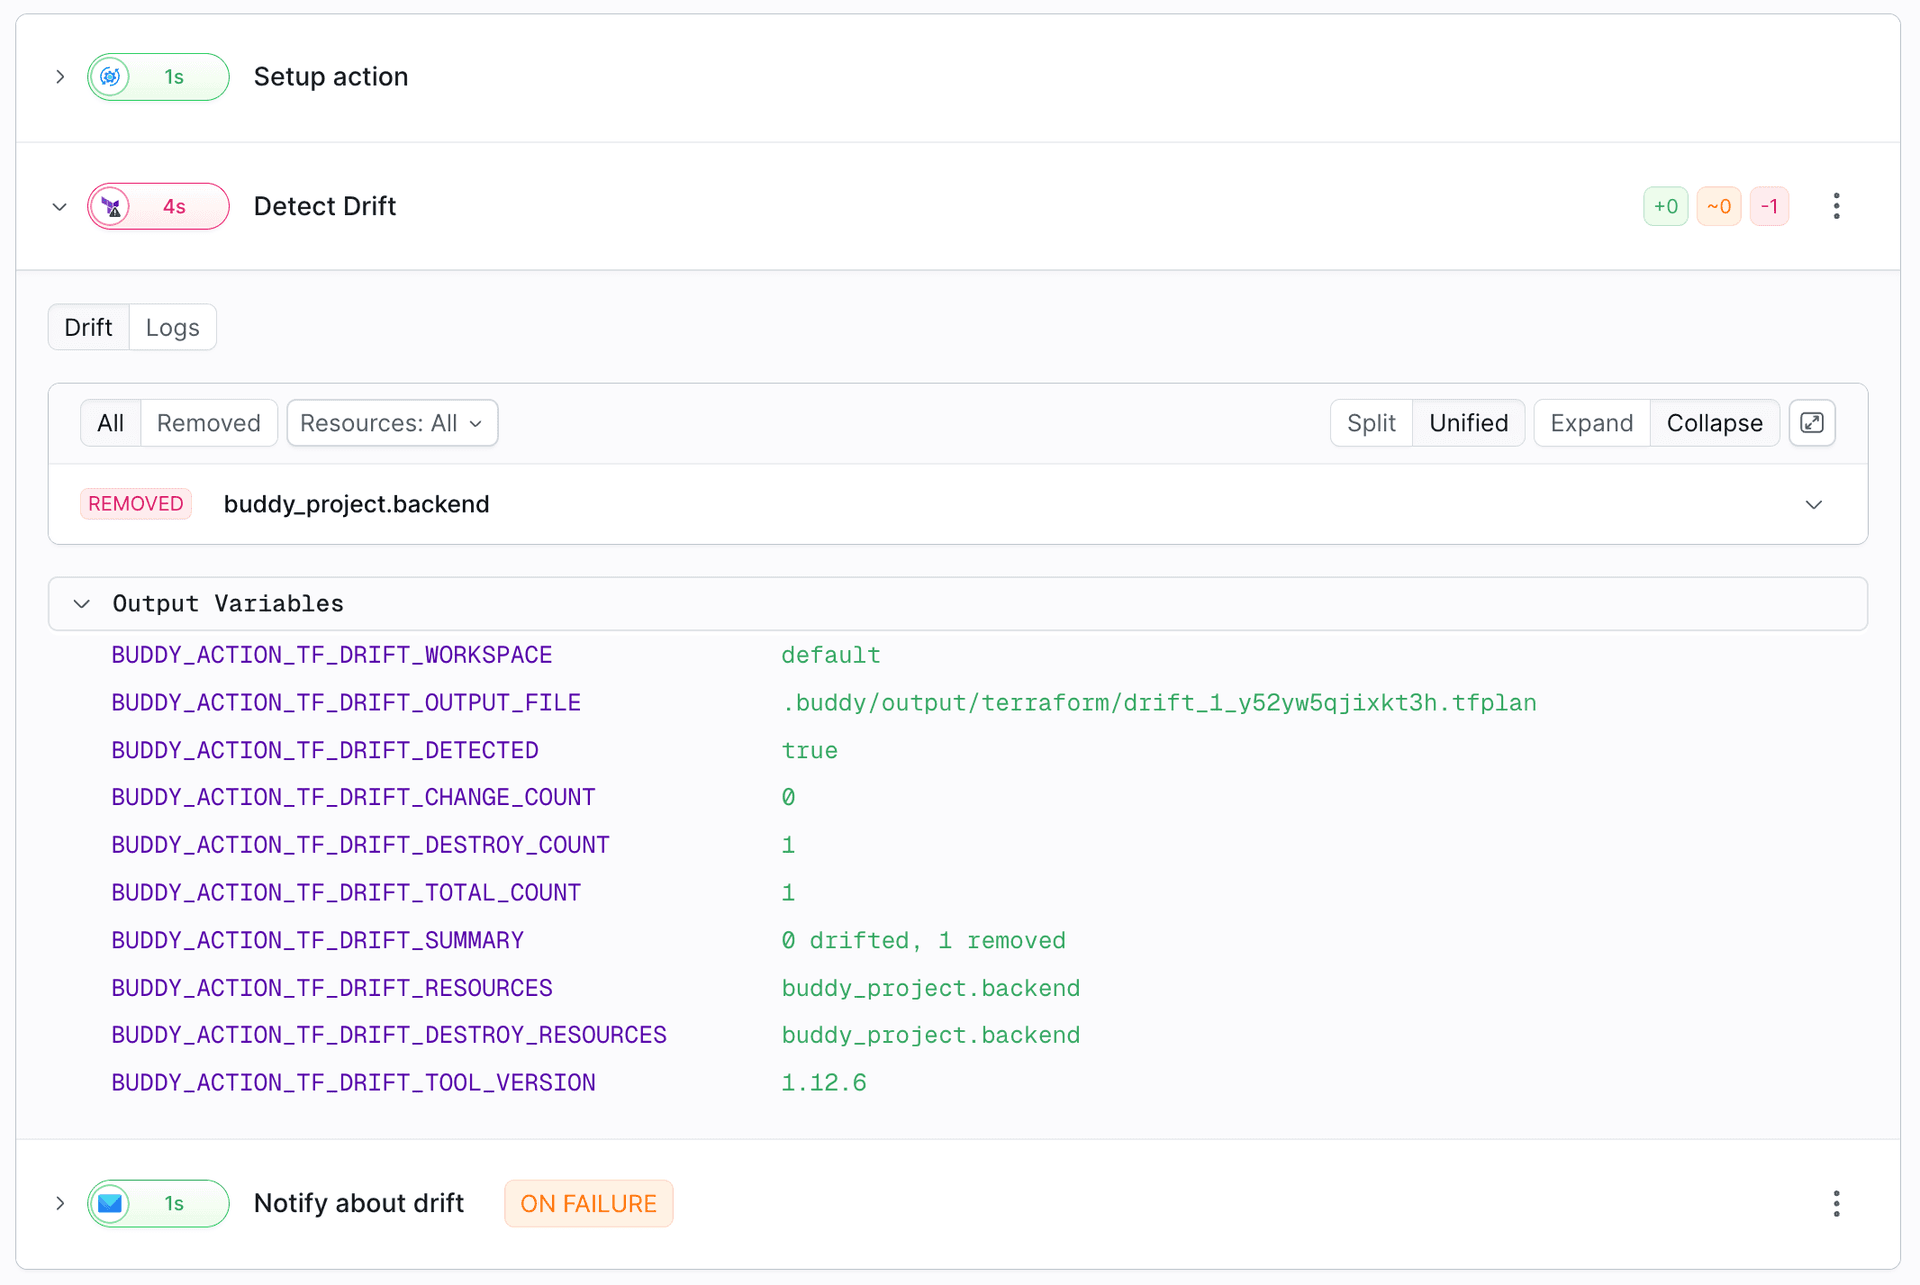Open drift view in fullscreen

click(x=1812, y=423)
